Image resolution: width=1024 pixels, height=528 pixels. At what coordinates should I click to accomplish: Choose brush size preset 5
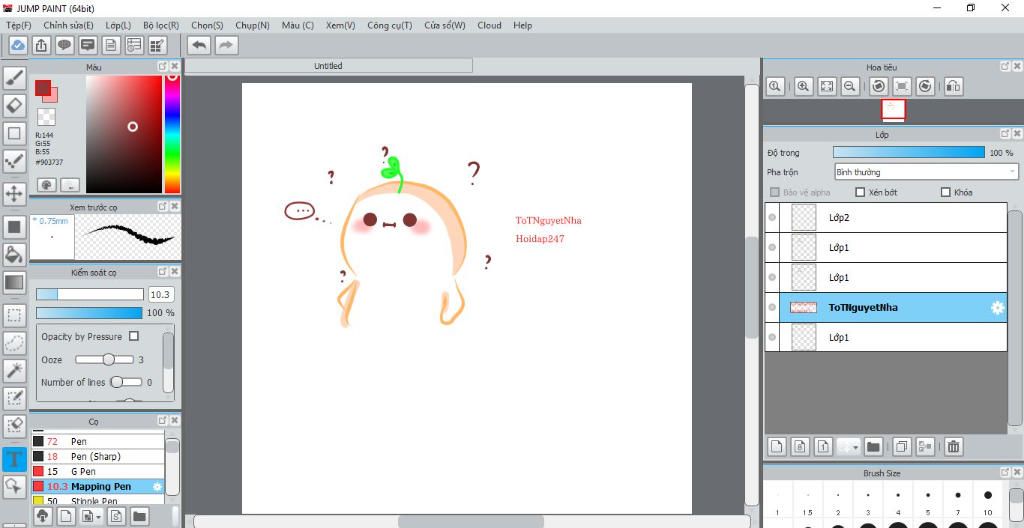point(928,503)
